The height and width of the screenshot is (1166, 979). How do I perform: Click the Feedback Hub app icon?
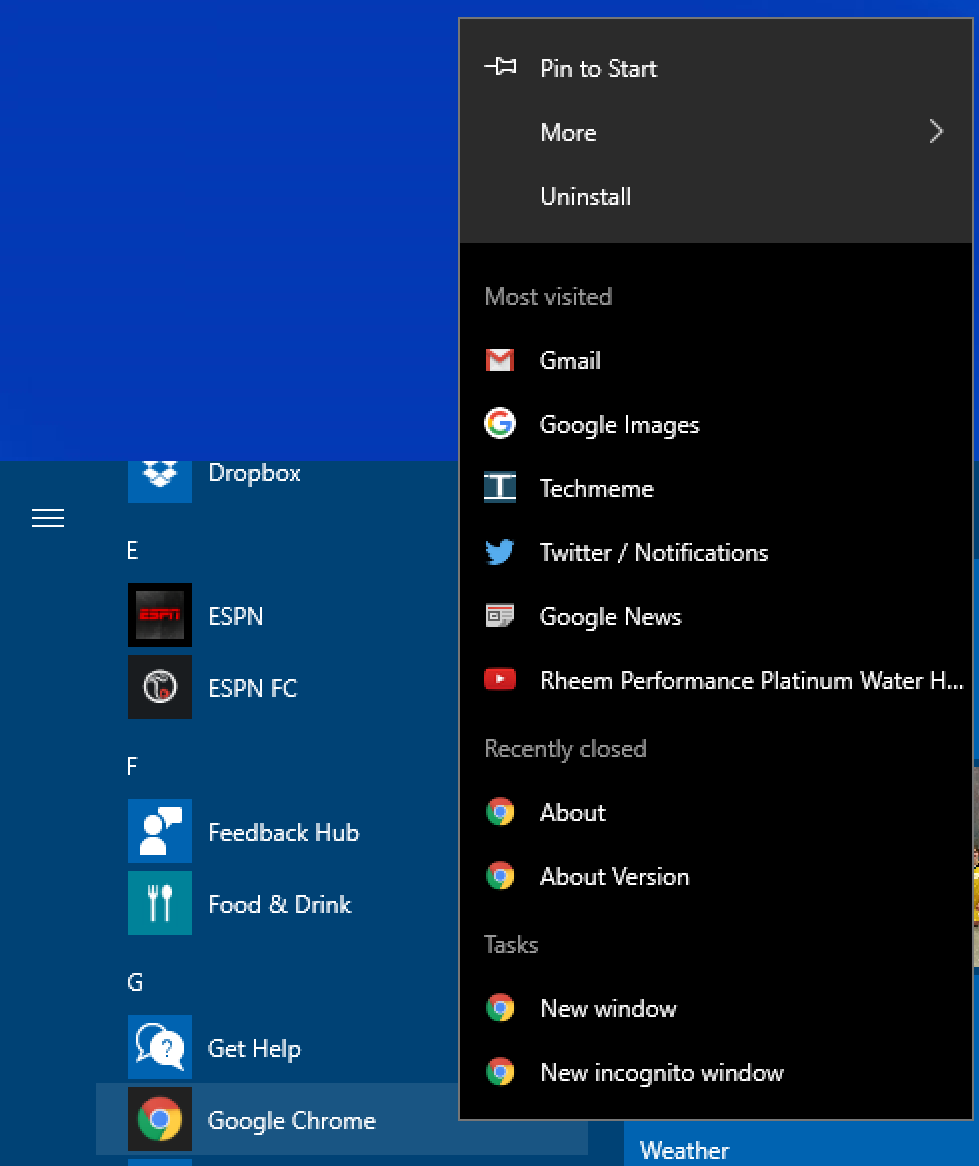coord(160,831)
